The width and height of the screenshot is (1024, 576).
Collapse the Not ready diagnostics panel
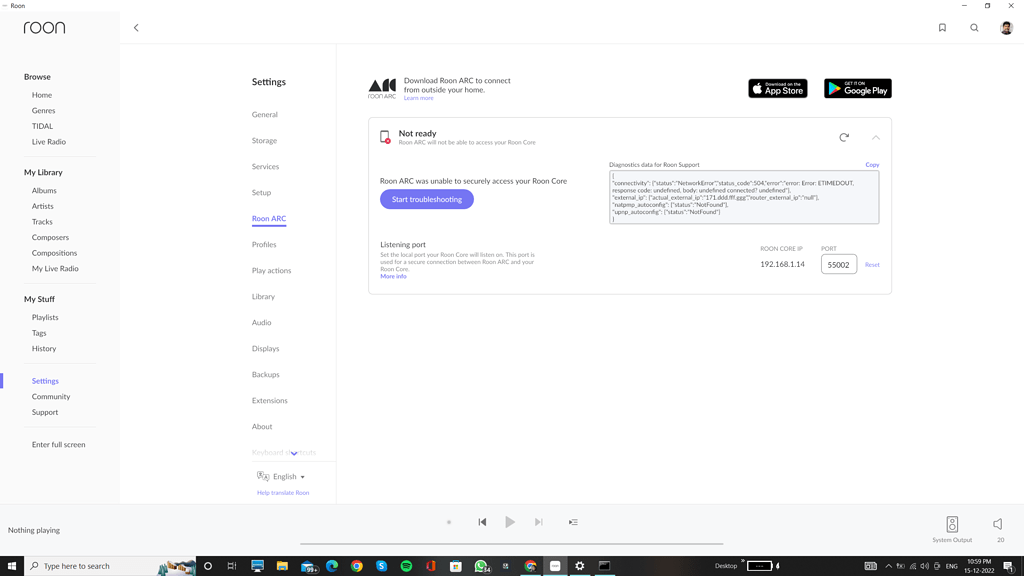[875, 137]
